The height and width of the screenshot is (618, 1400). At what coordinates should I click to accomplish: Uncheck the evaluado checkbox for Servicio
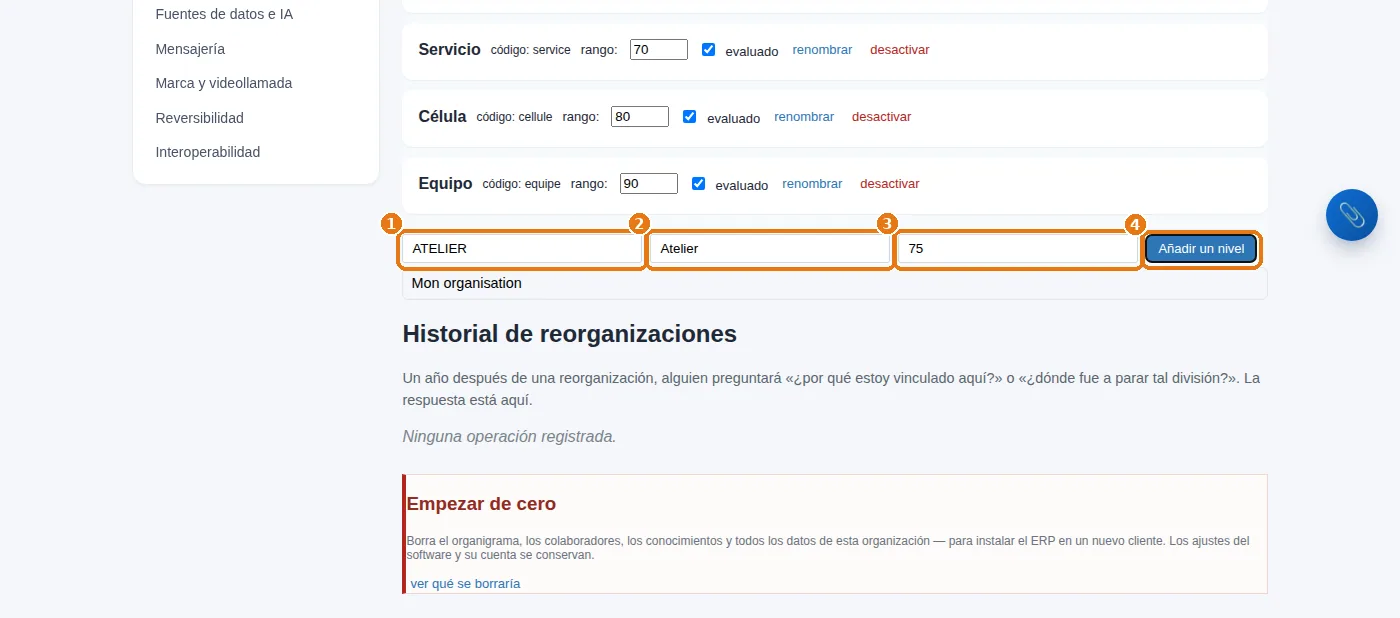click(708, 49)
